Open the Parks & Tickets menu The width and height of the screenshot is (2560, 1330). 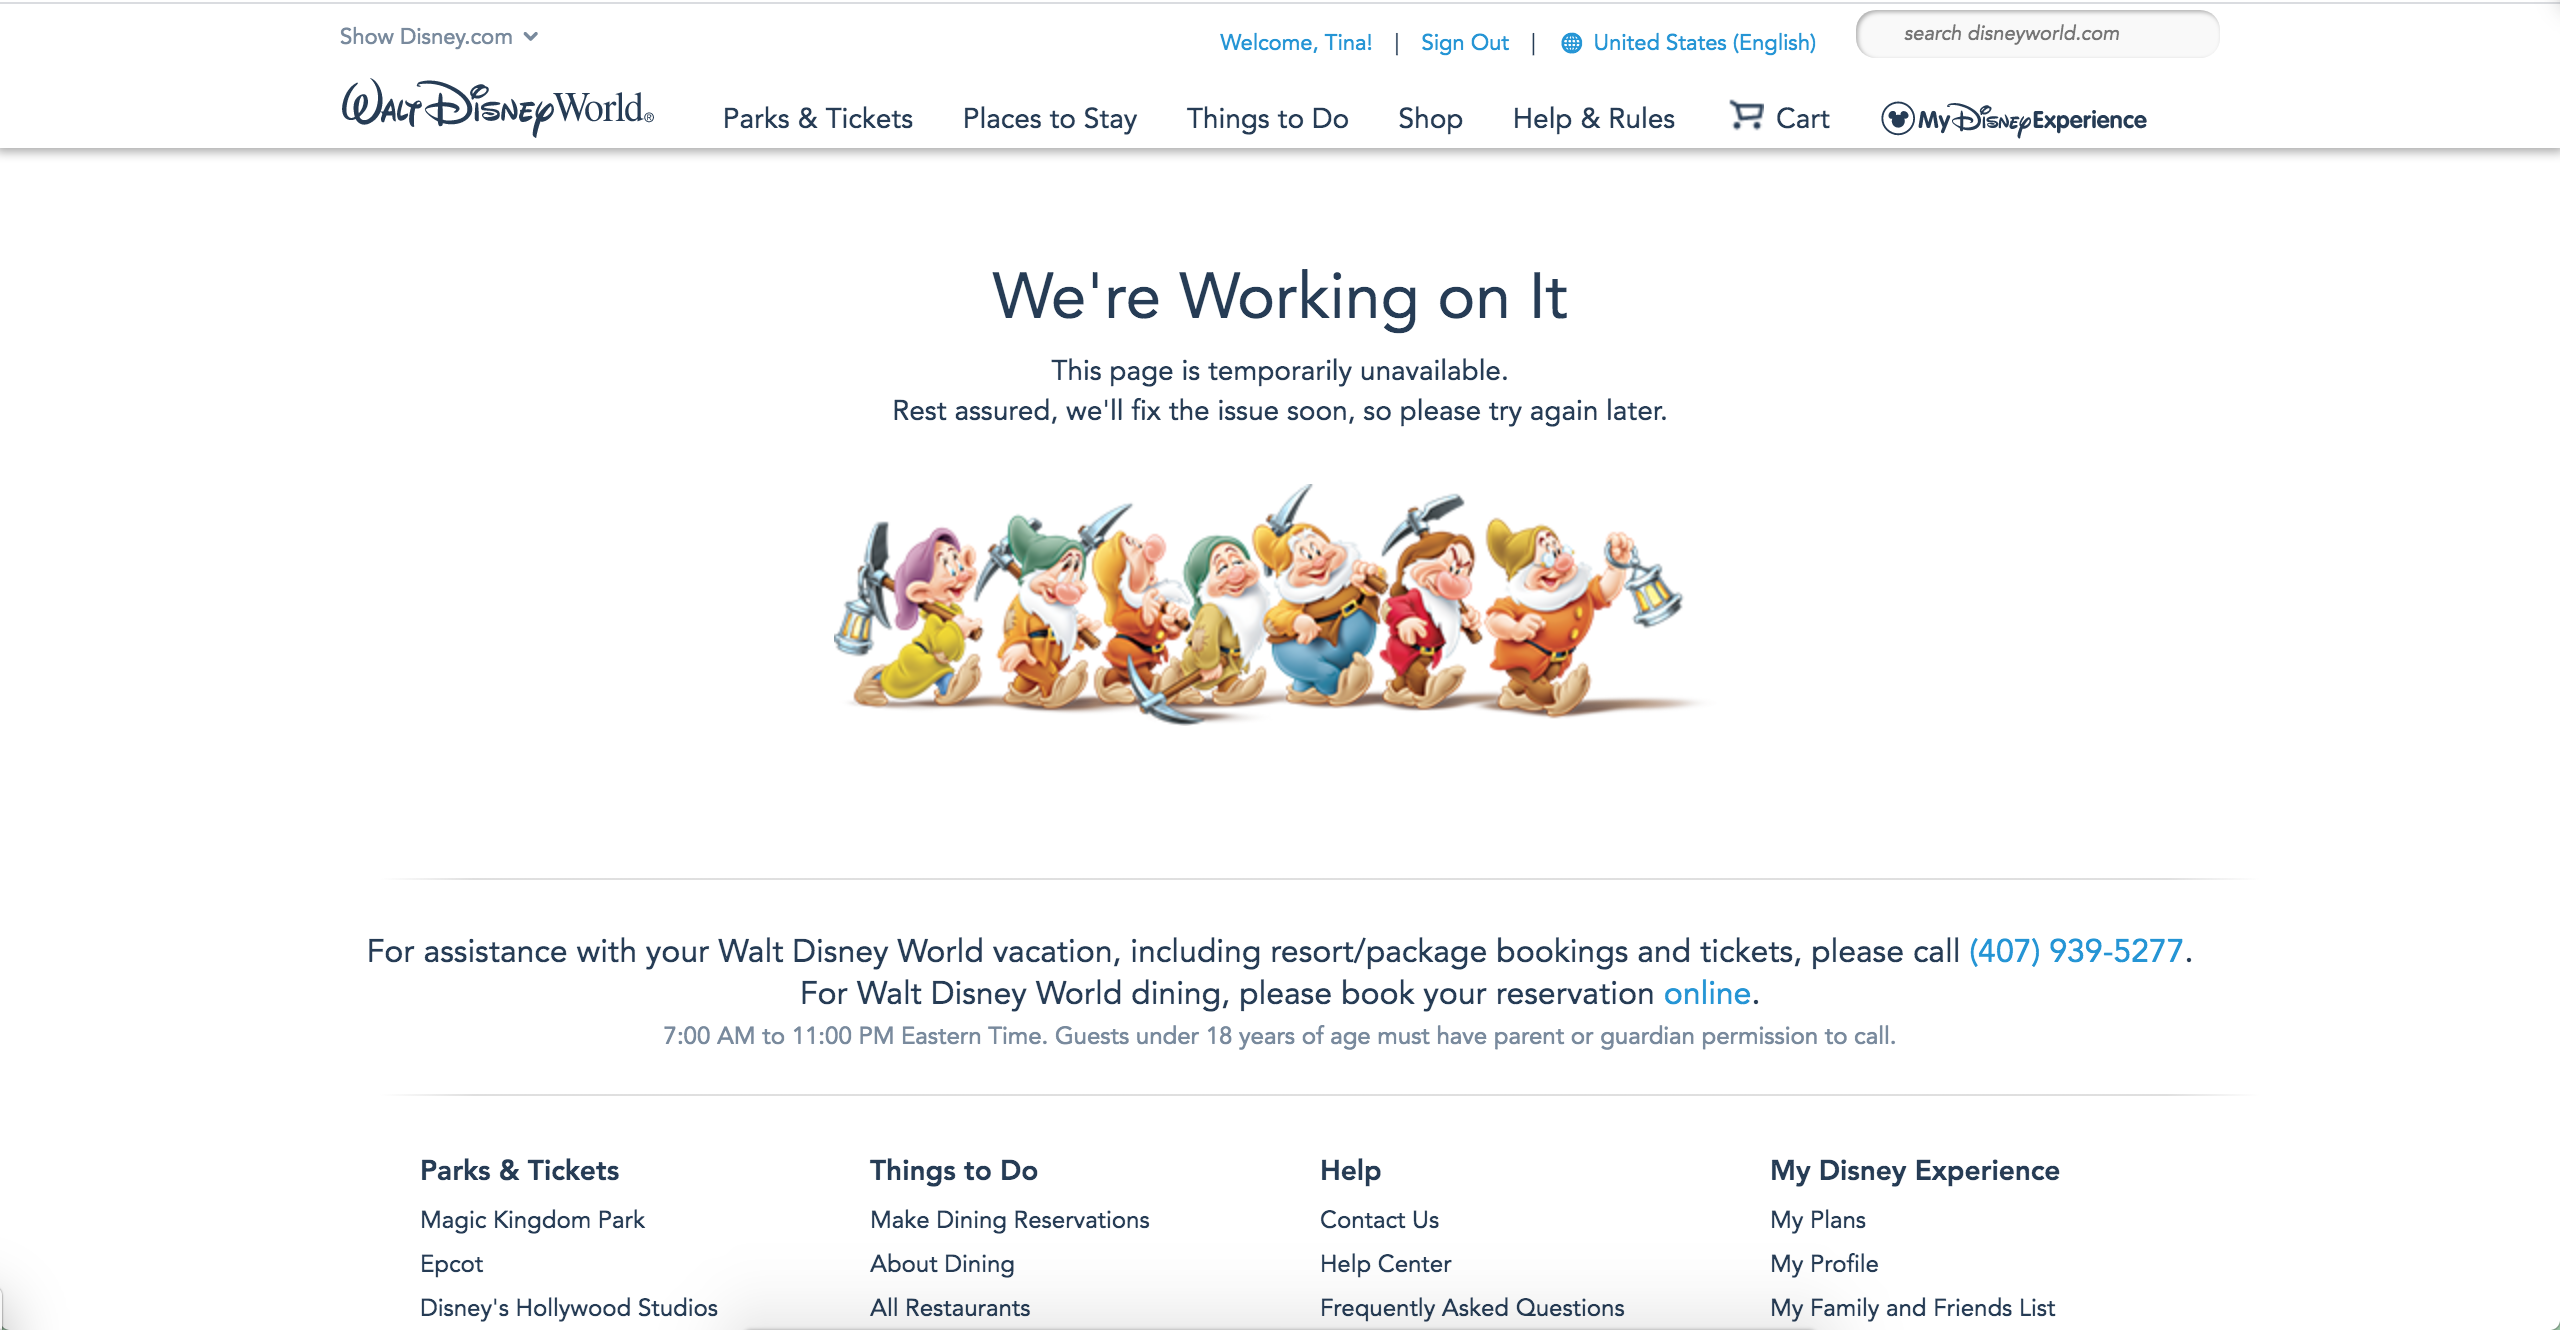(817, 119)
